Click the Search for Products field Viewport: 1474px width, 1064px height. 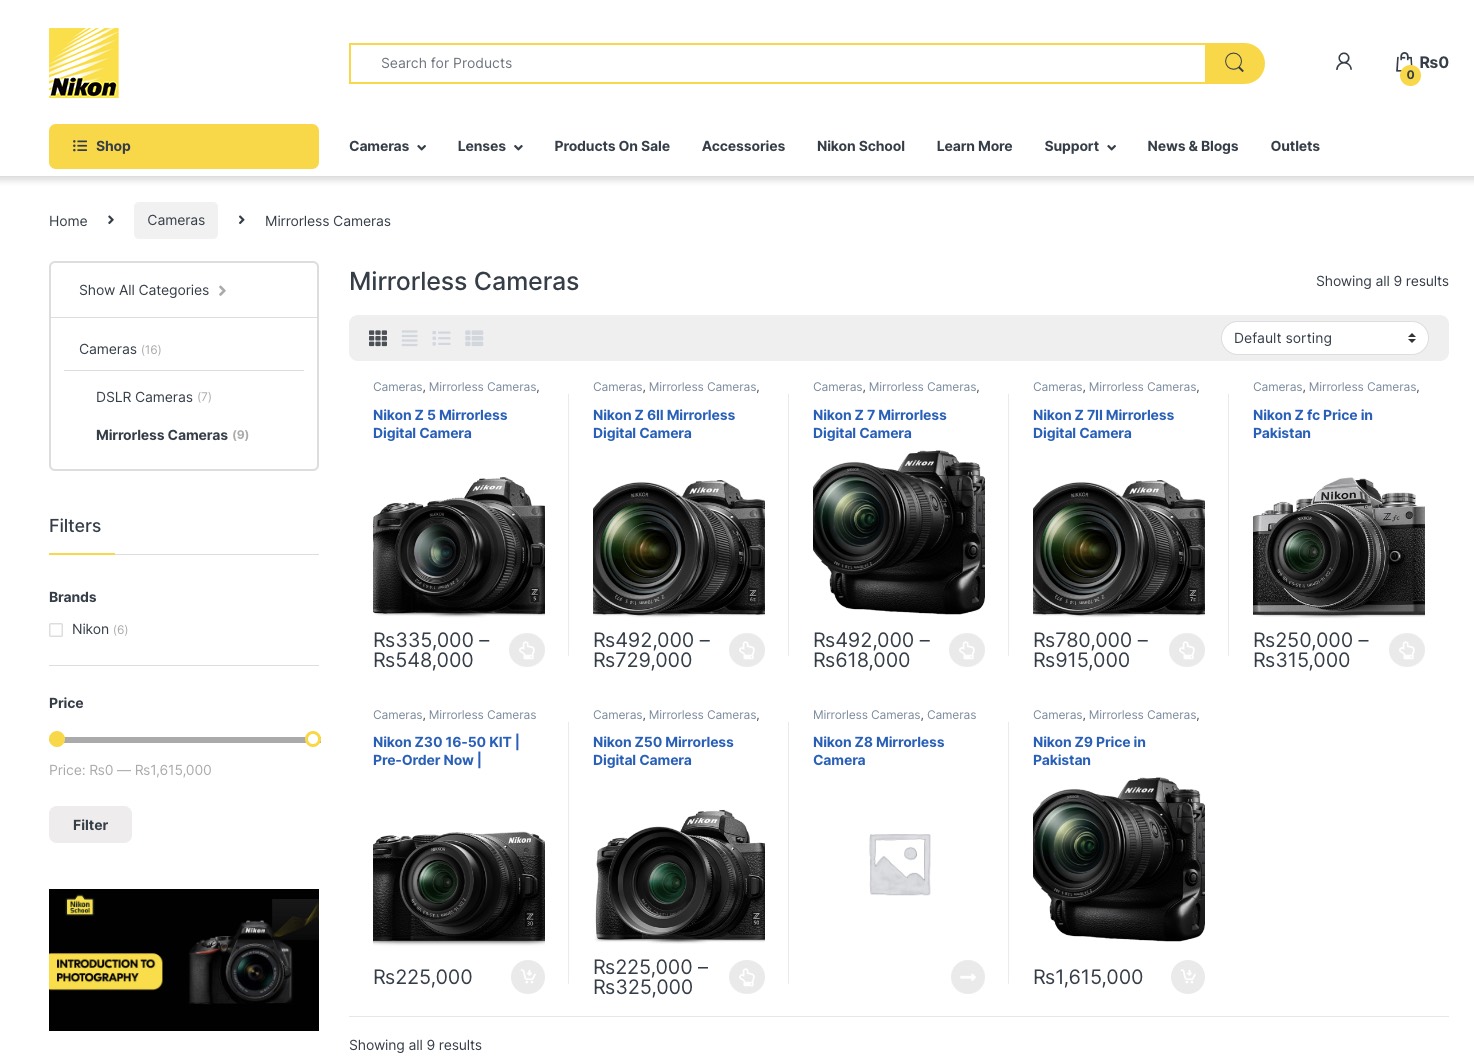[x=777, y=63]
